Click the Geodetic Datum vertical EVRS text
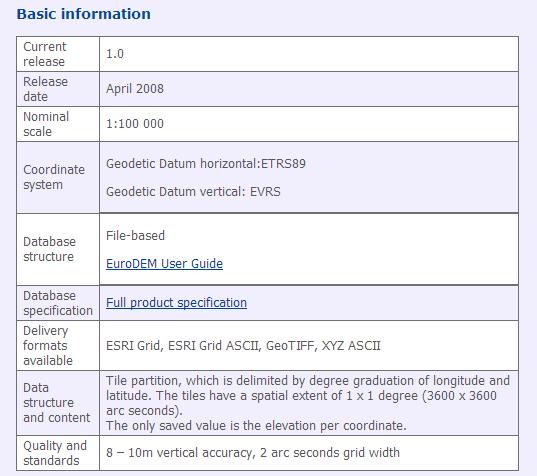Viewport: 537px width, 476px height. [x=193, y=191]
